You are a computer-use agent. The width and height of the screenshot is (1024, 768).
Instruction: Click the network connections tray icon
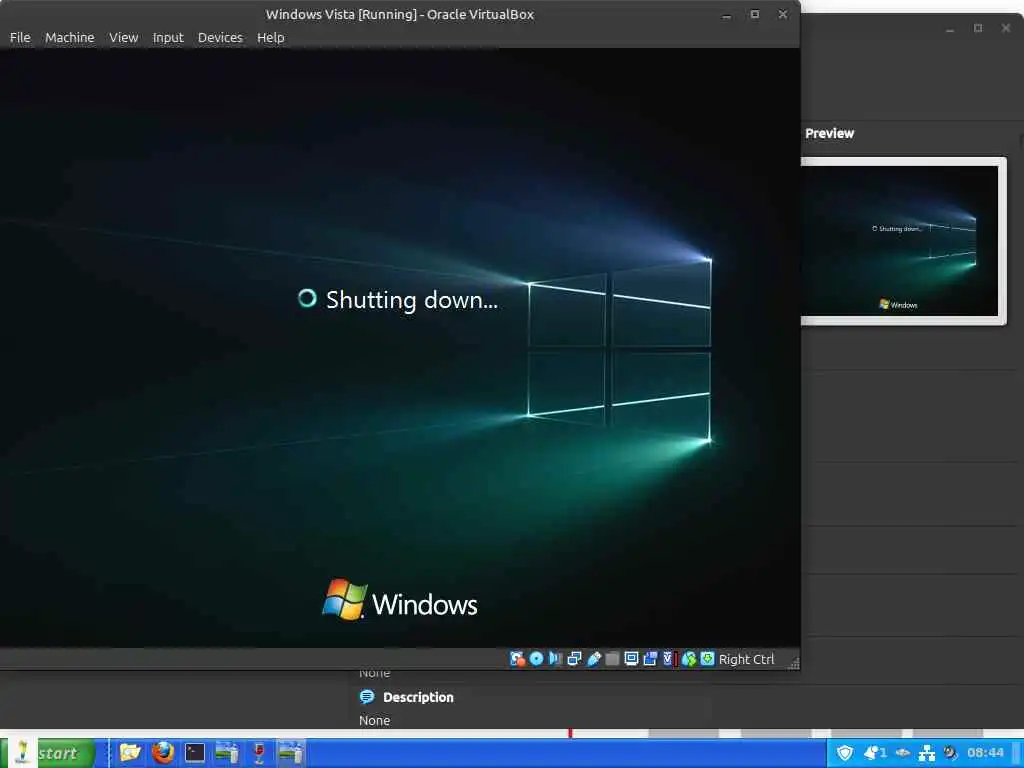927,754
